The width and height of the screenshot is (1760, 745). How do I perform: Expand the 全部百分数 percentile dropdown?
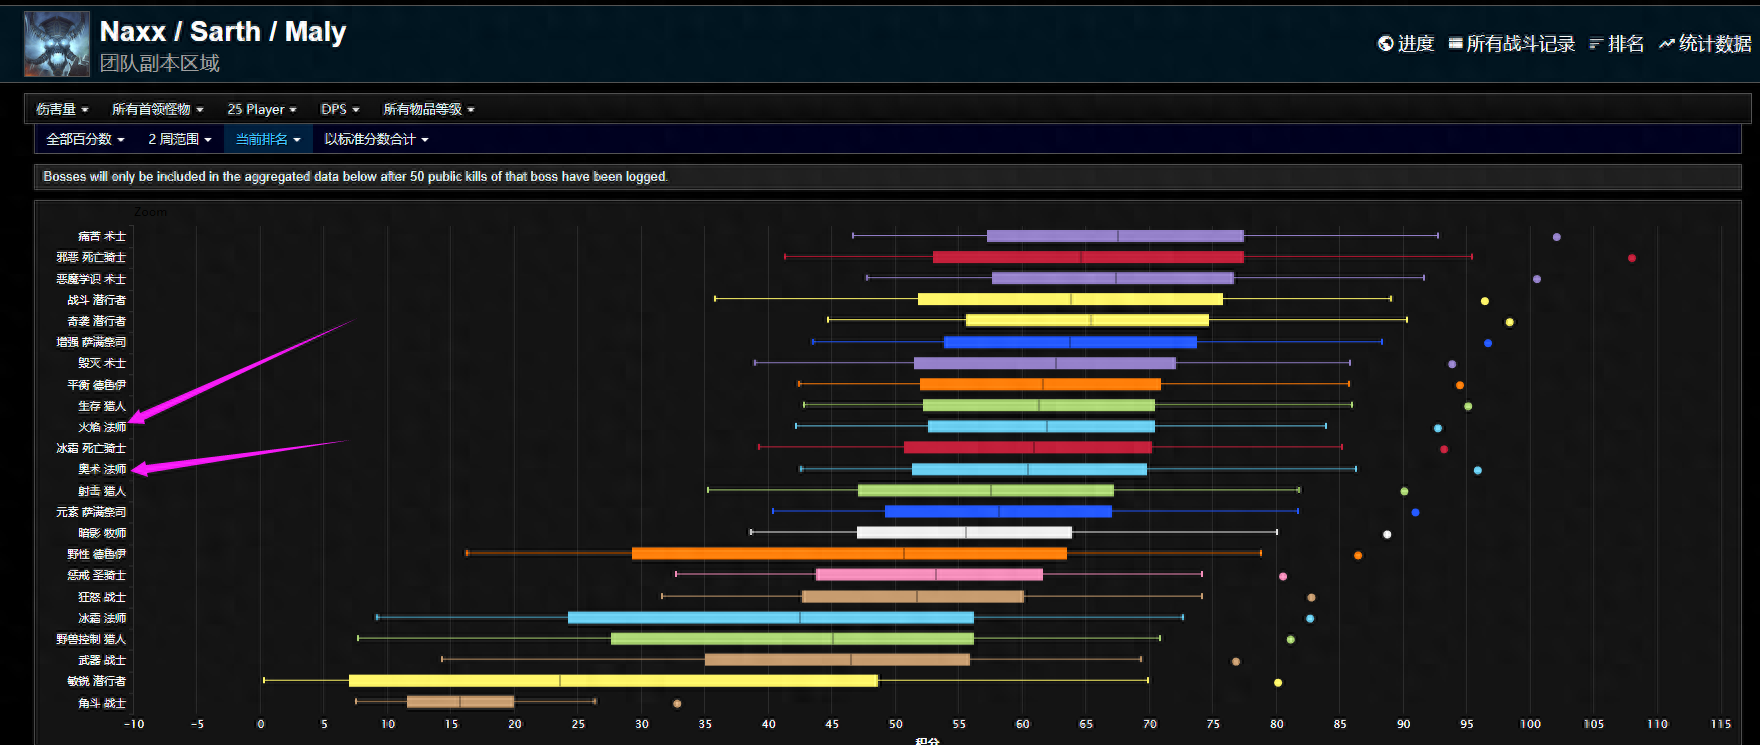tap(85, 139)
